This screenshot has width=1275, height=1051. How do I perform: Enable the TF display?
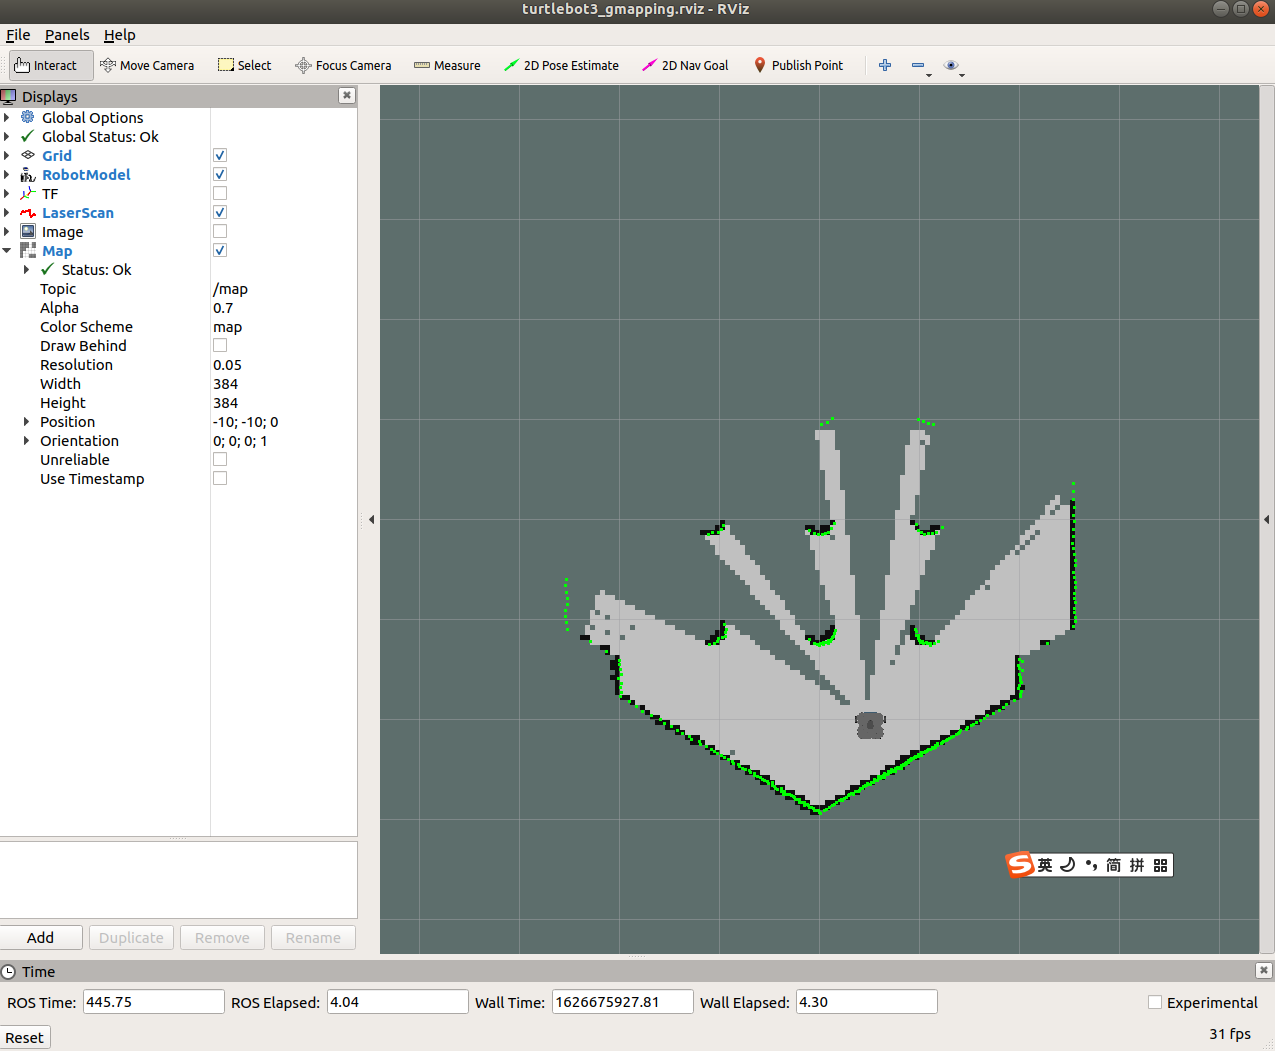[x=219, y=193]
